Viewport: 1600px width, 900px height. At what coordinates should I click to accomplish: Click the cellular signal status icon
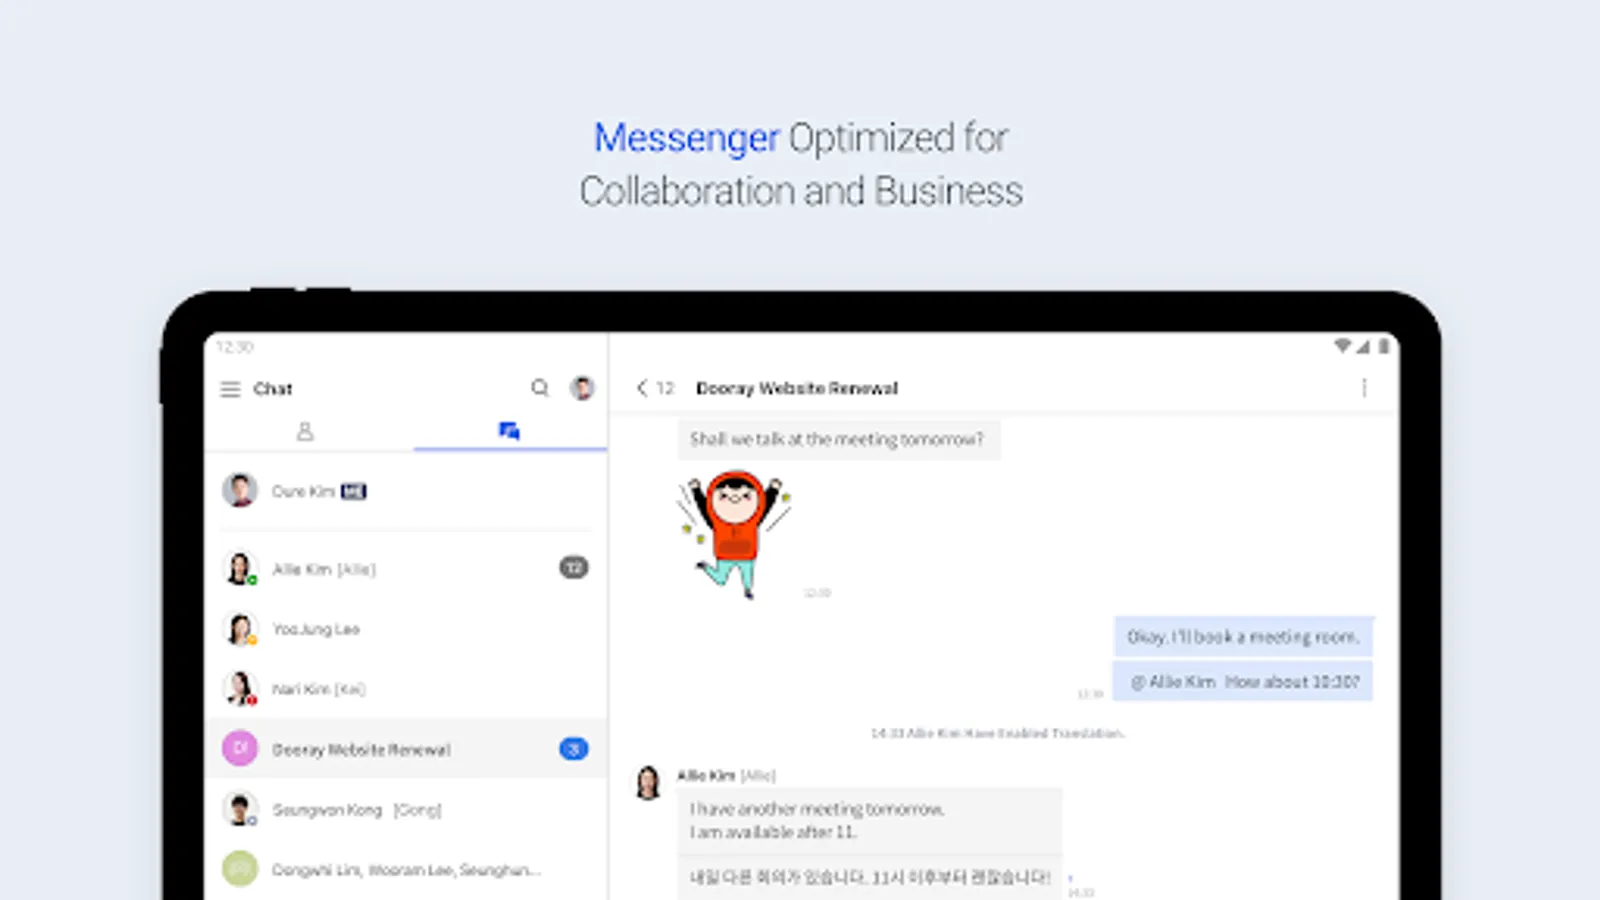[1363, 346]
